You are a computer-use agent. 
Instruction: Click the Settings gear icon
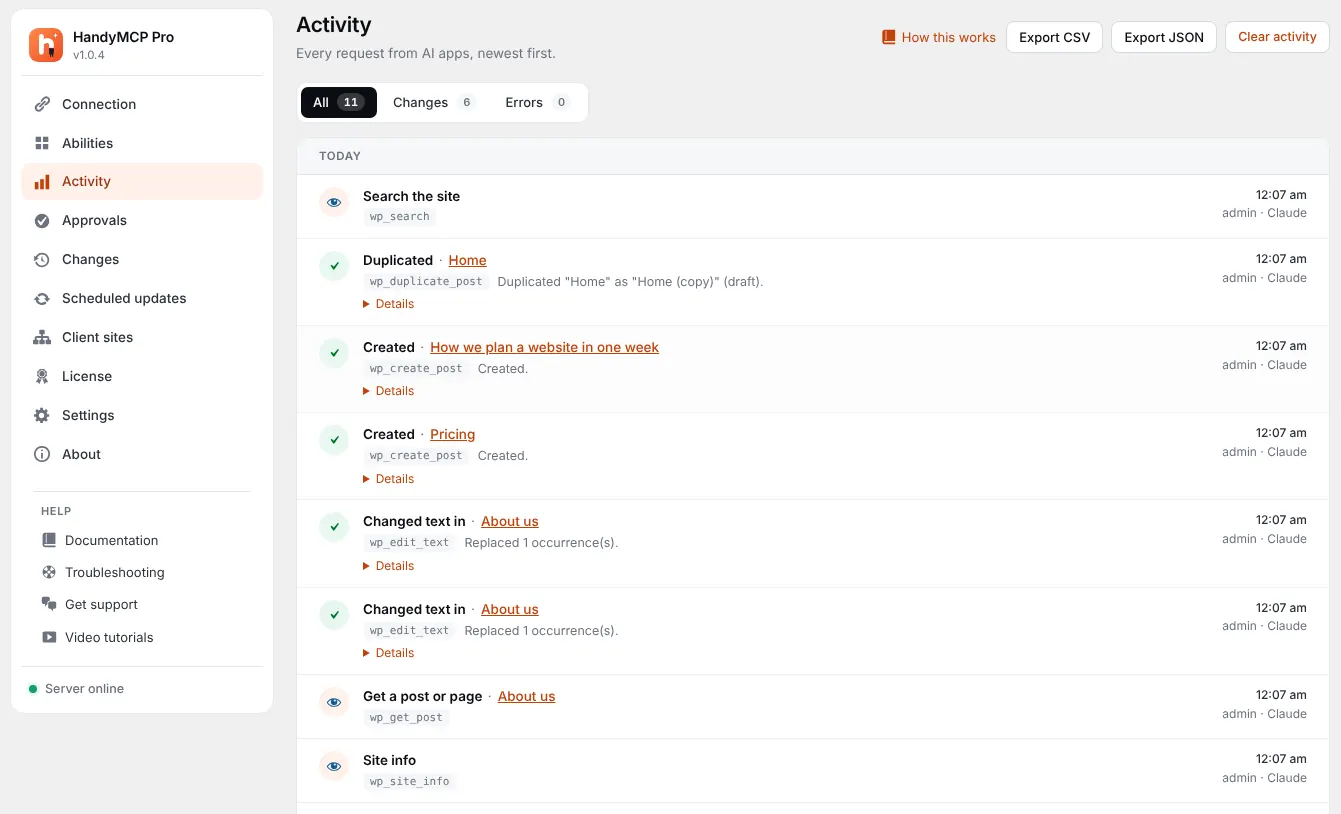[42, 416]
